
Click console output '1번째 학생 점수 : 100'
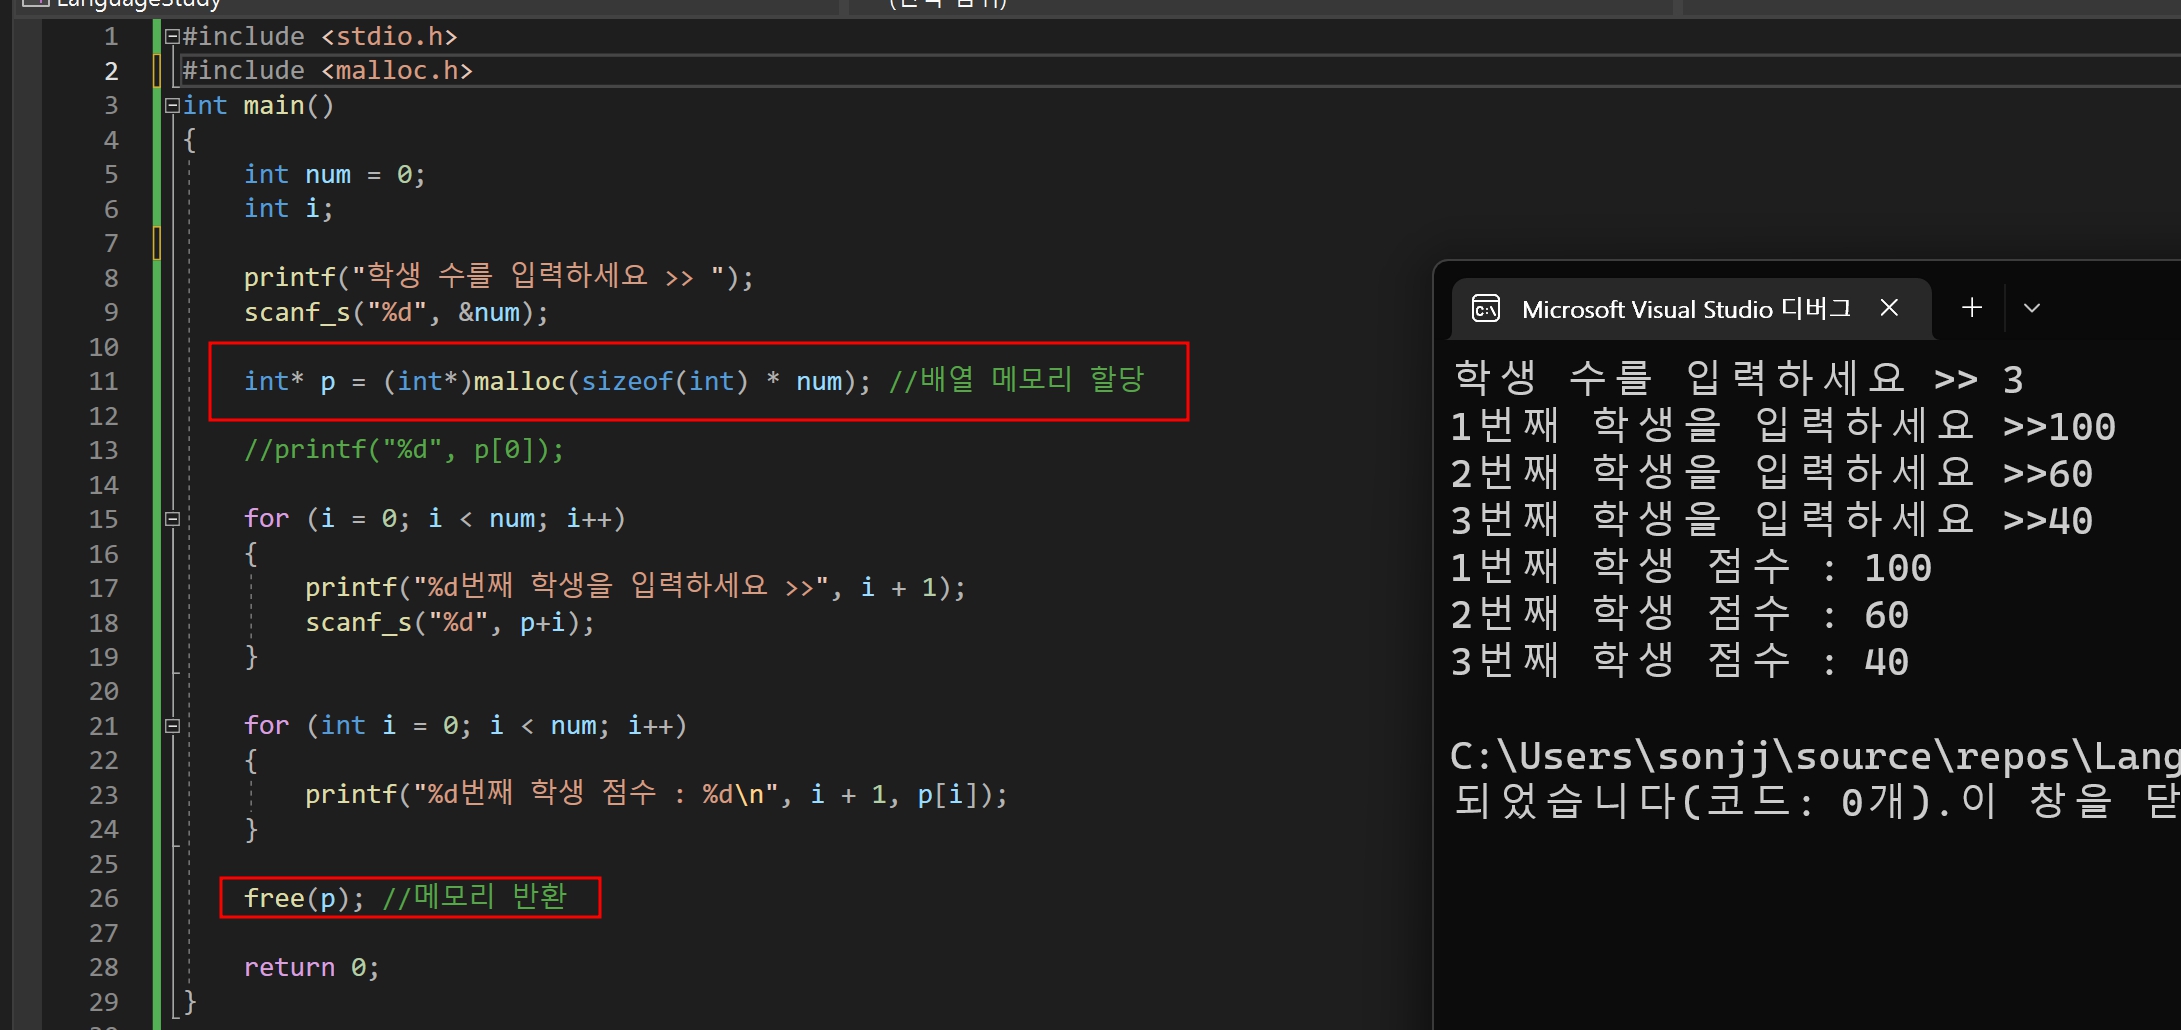point(1691,567)
